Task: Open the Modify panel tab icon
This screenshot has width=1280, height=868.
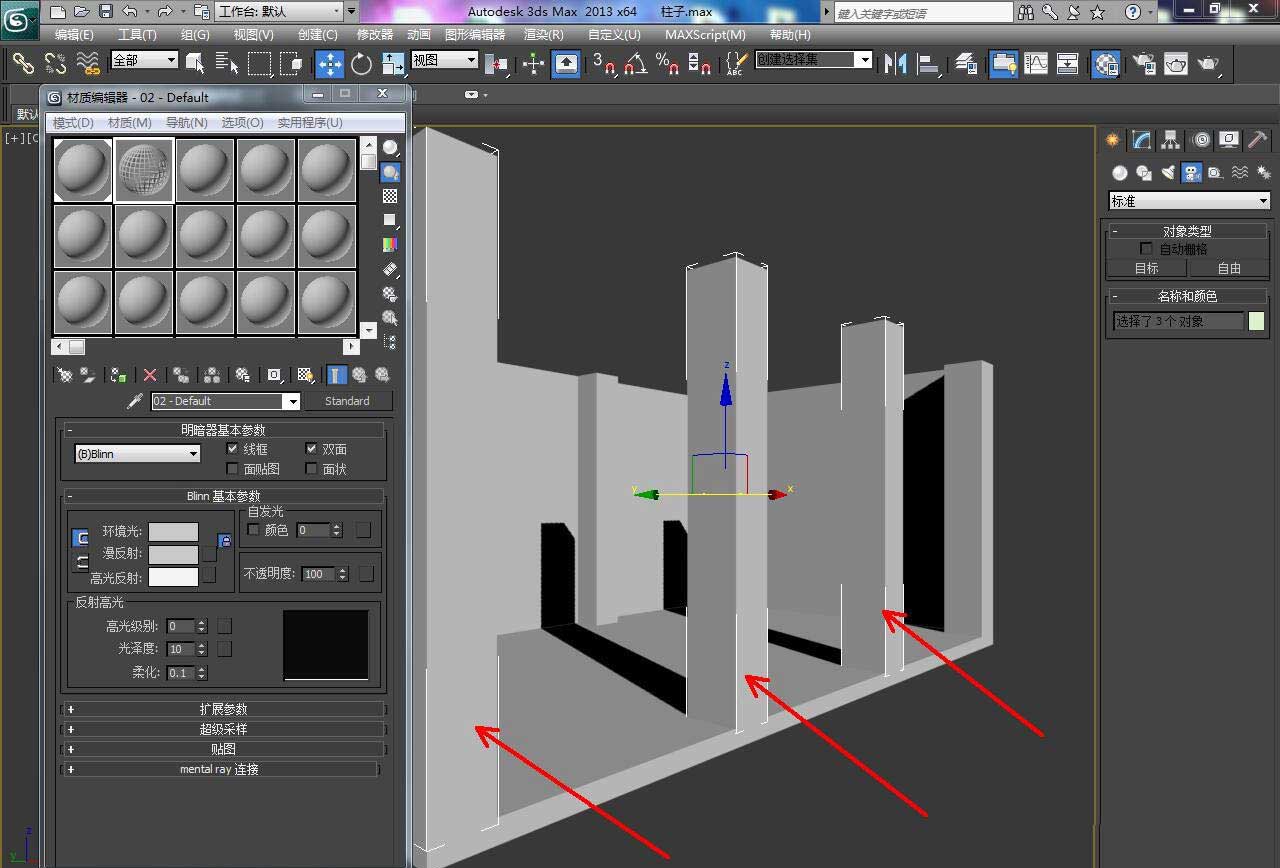Action: coord(1141,140)
